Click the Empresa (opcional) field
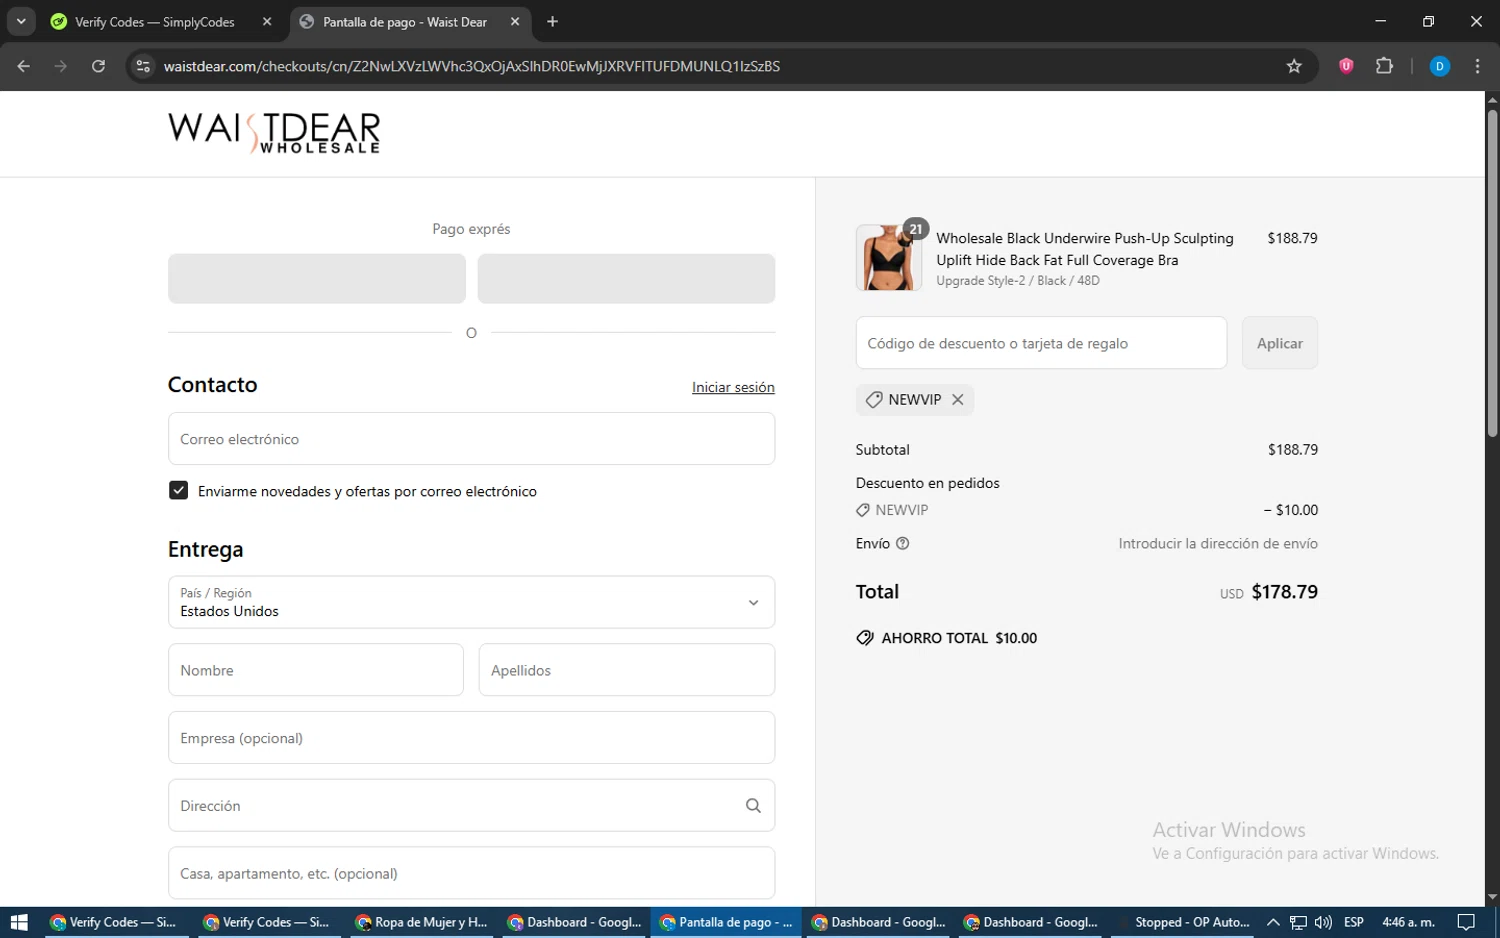This screenshot has height=938, width=1500. 471,738
